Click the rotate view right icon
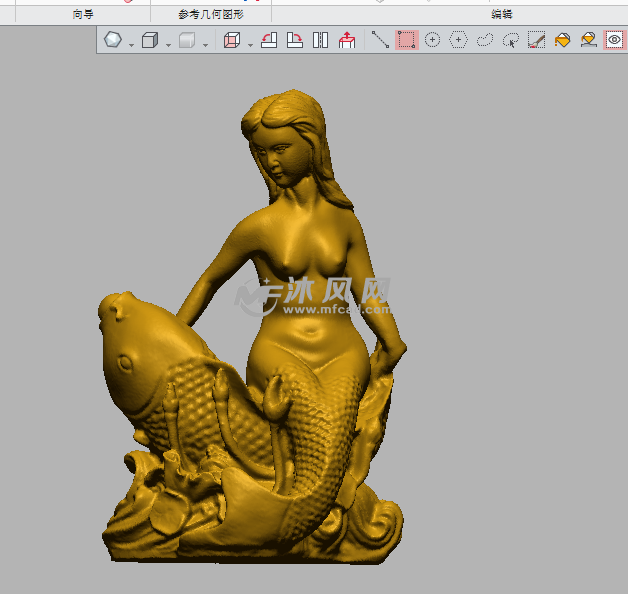 coord(294,40)
